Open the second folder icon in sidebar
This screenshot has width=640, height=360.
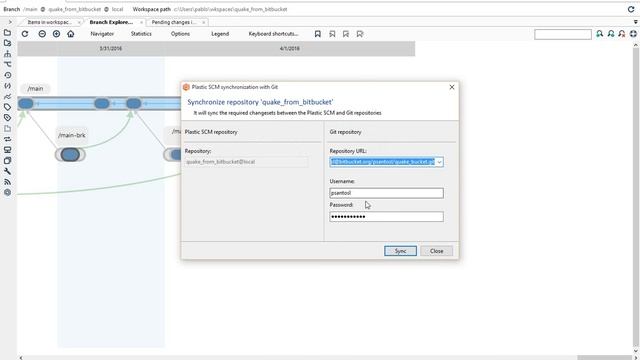click(x=7, y=43)
